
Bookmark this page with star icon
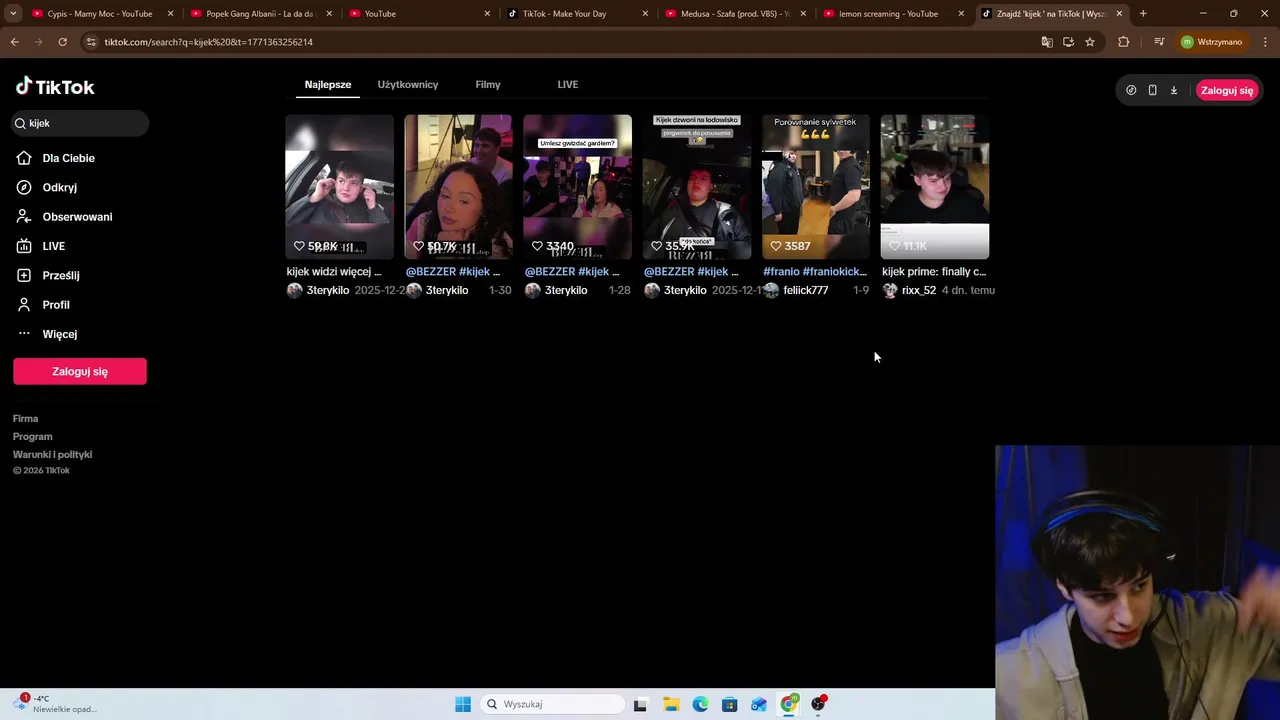point(1090,42)
